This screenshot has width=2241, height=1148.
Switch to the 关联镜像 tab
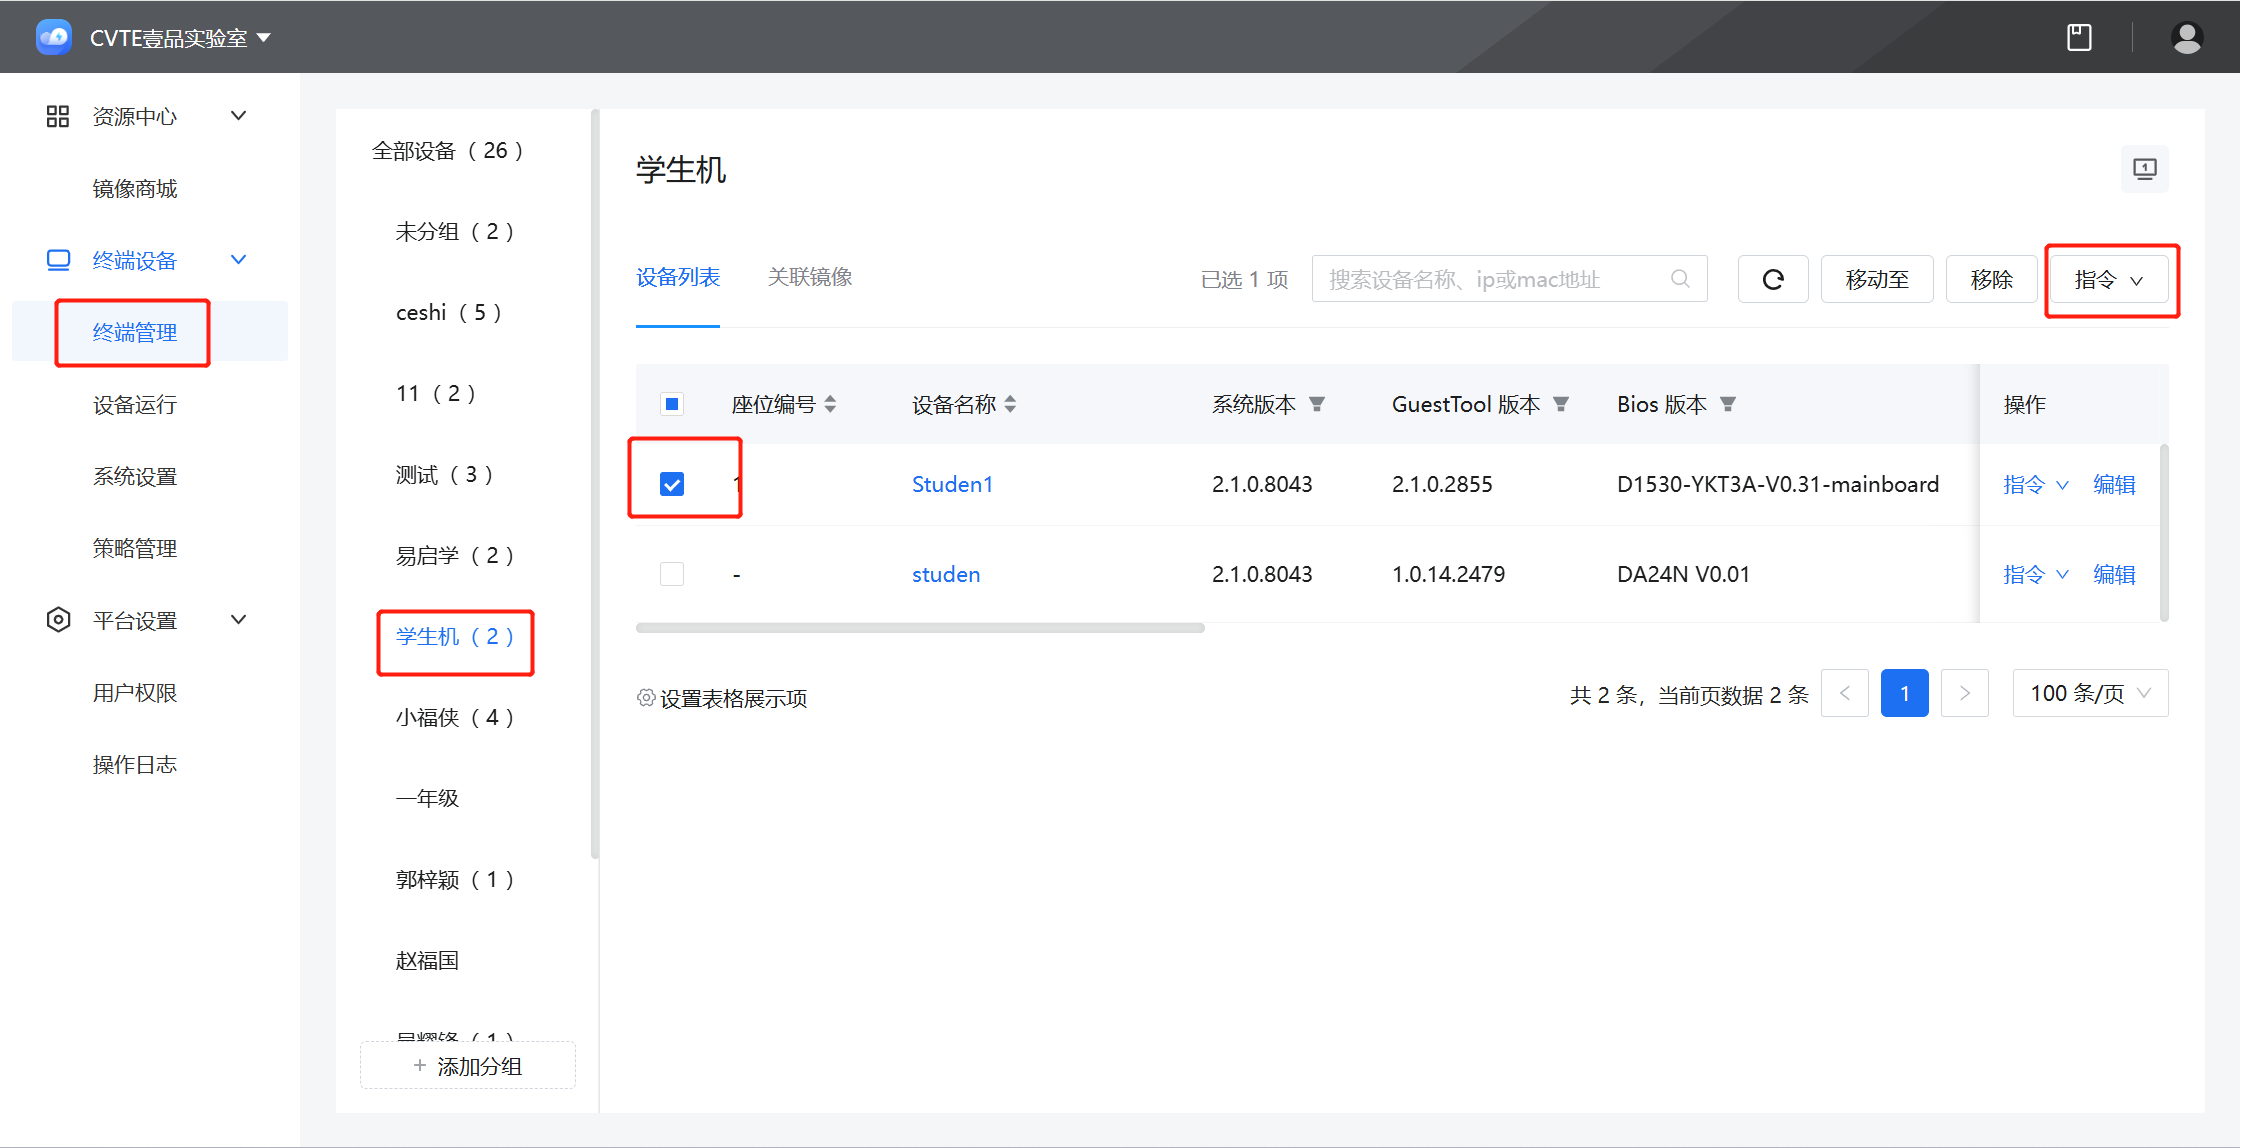coord(809,277)
